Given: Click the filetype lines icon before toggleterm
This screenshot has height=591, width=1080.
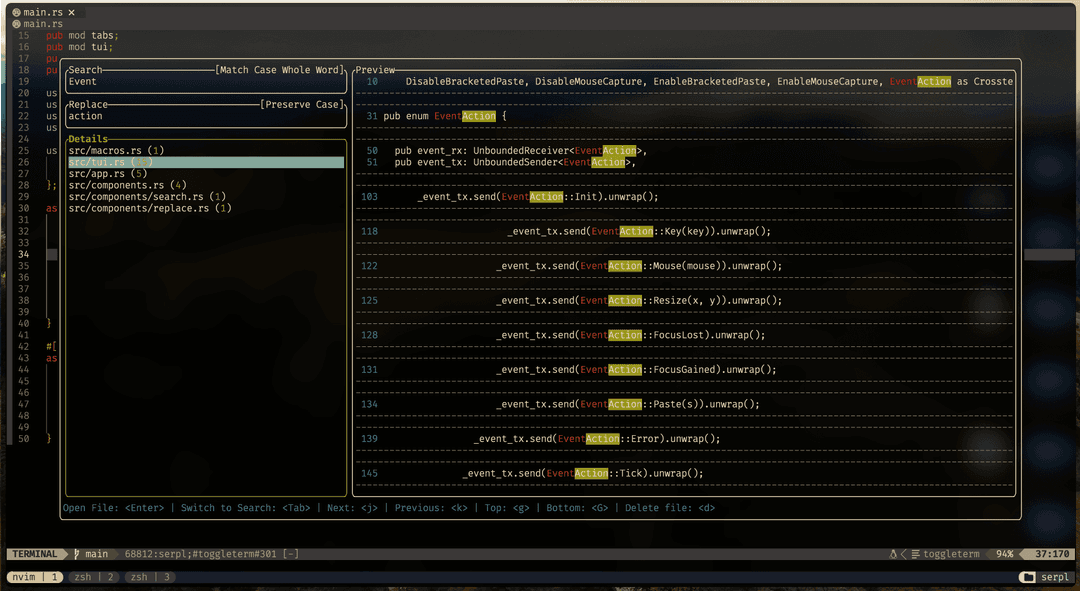Looking at the screenshot, I should (915, 554).
